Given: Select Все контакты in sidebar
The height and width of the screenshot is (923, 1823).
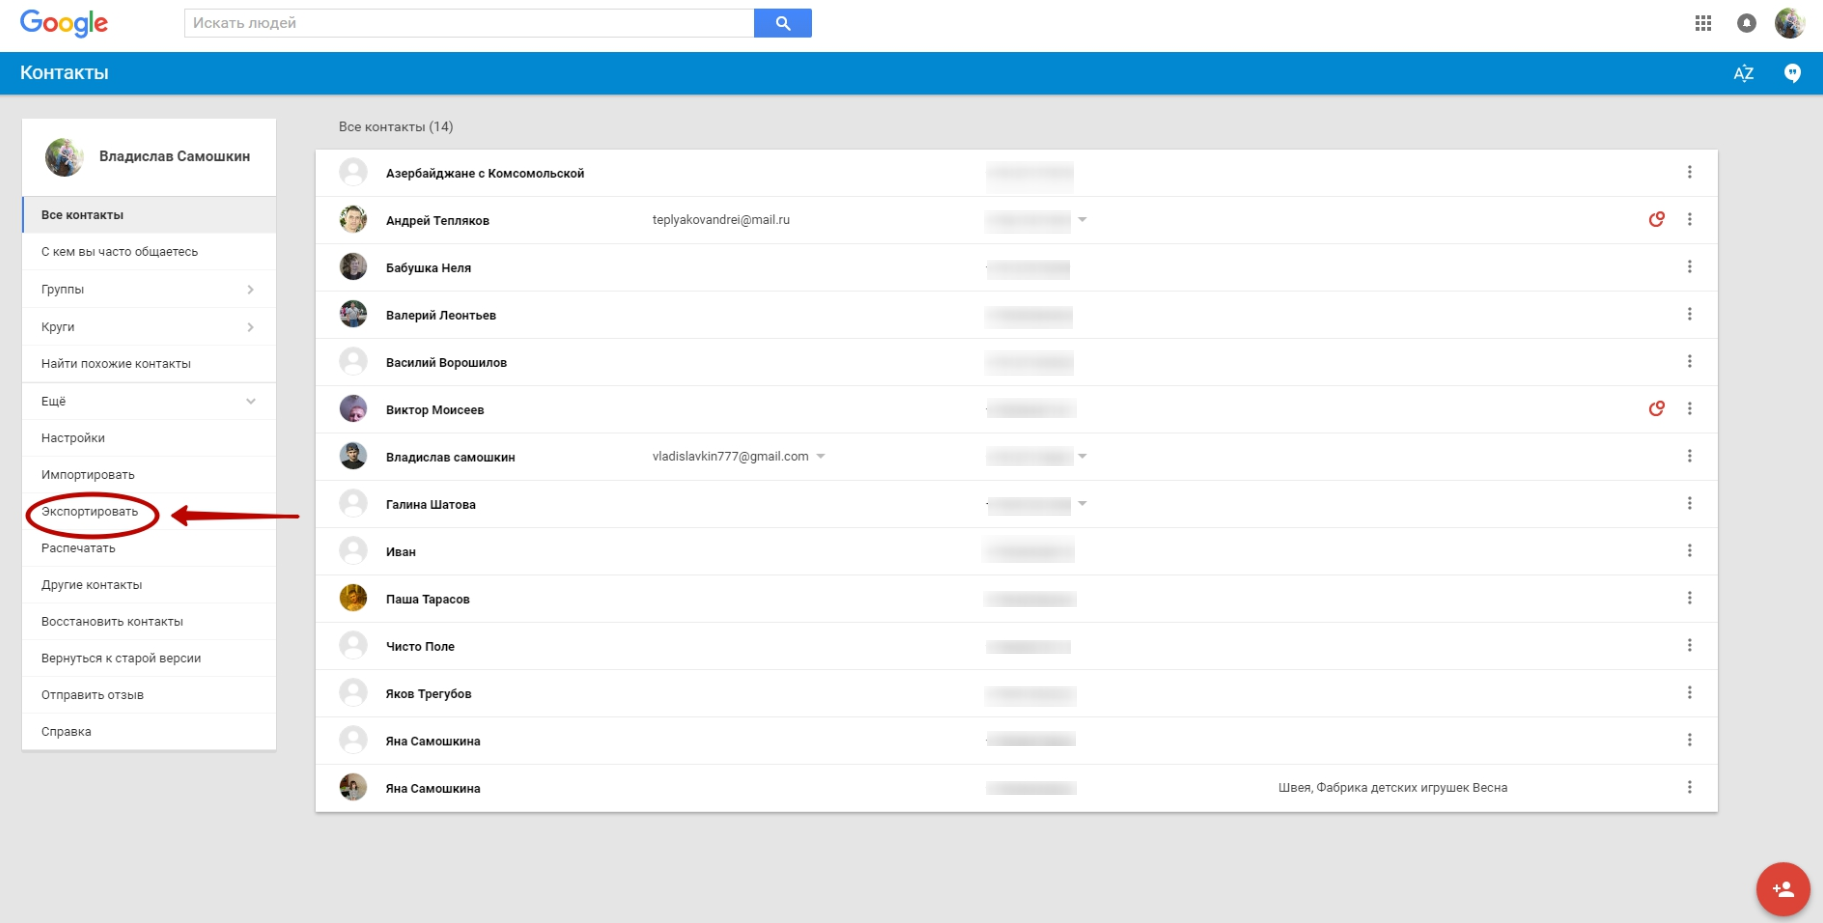Looking at the screenshot, I should click(83, 215).
